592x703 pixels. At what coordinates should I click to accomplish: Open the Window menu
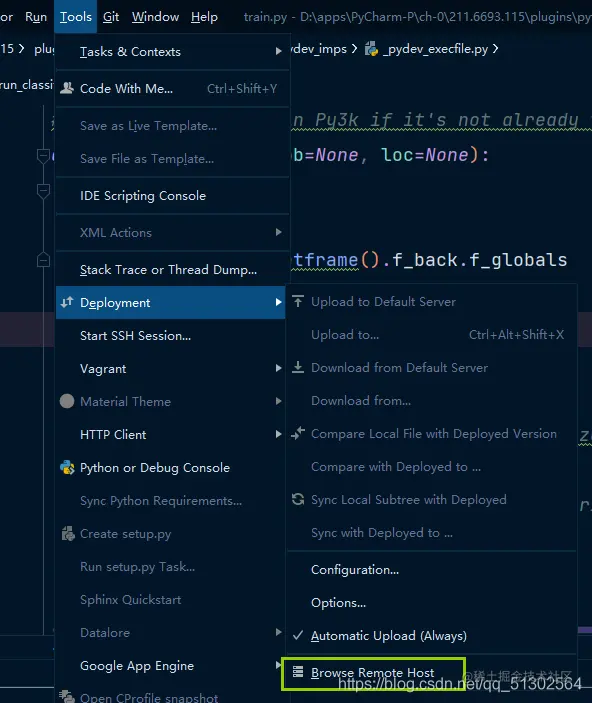click(155, 17)
